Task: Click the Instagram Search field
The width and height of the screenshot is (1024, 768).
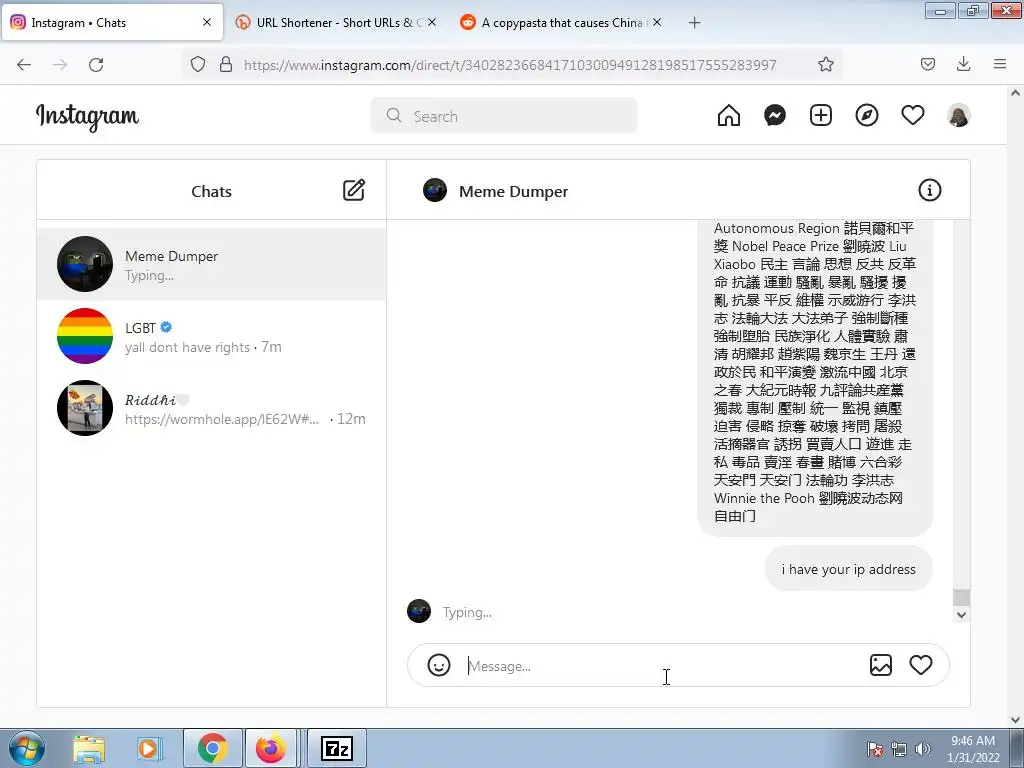Action: click(x=504, y=116)
